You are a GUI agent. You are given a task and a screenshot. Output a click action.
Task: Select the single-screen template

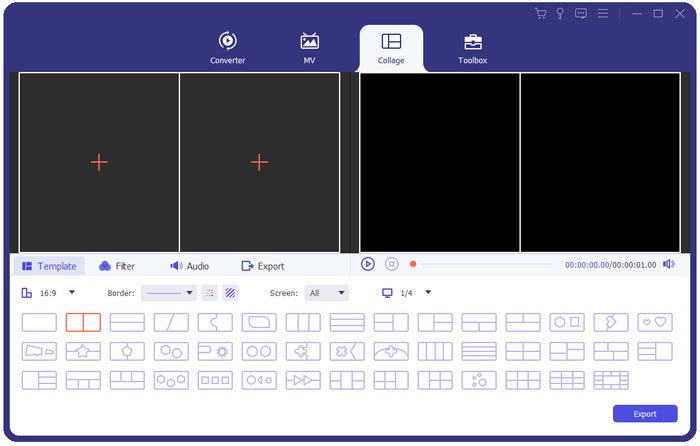[39, 322]
